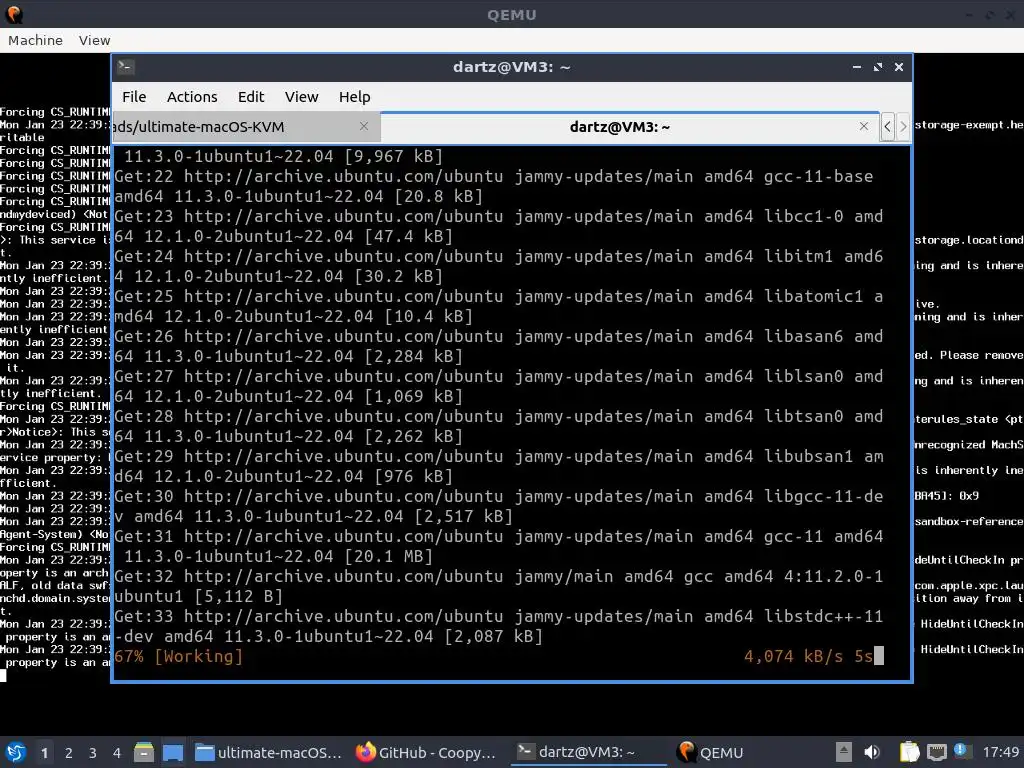Switch to QEMU window in taskbar
This screenshot has height=768, width=1024.
click(711, 752)
